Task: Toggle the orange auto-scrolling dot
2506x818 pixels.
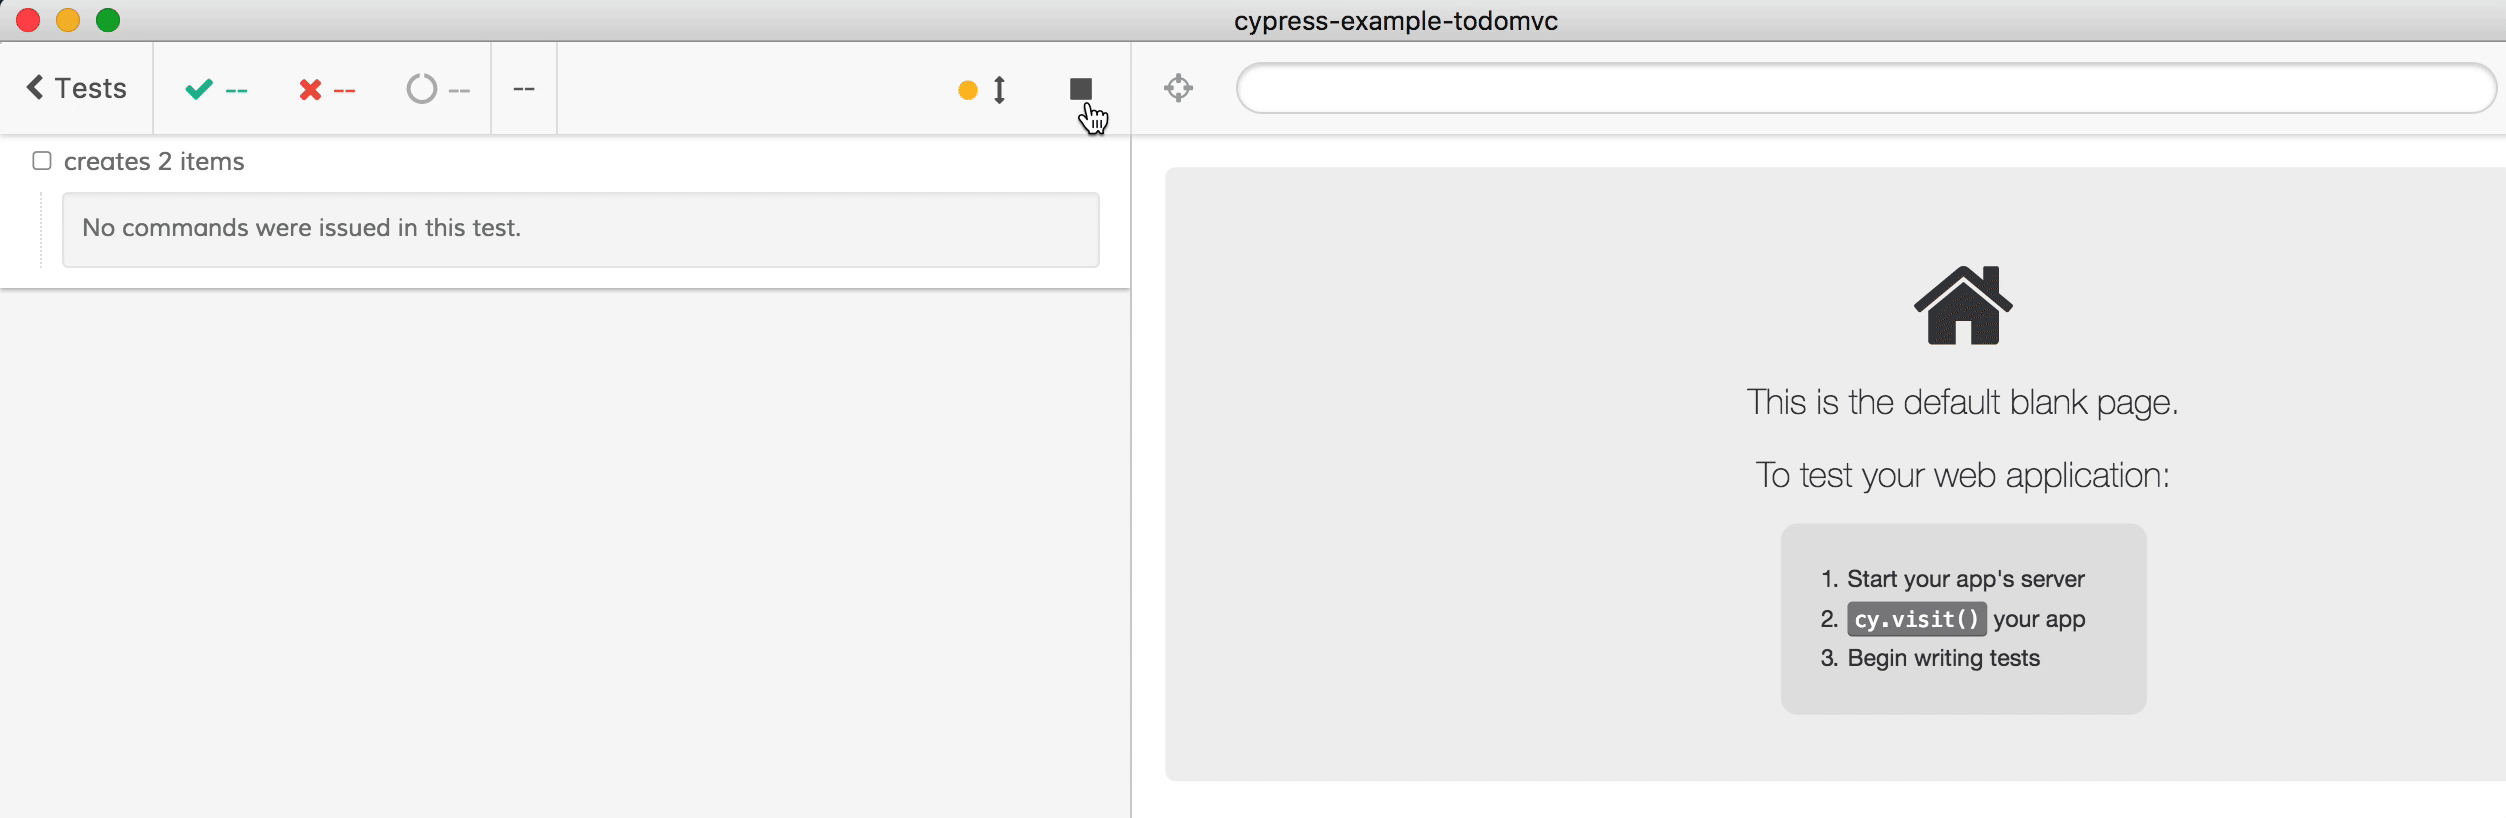Action: click(x=967, y=90)
